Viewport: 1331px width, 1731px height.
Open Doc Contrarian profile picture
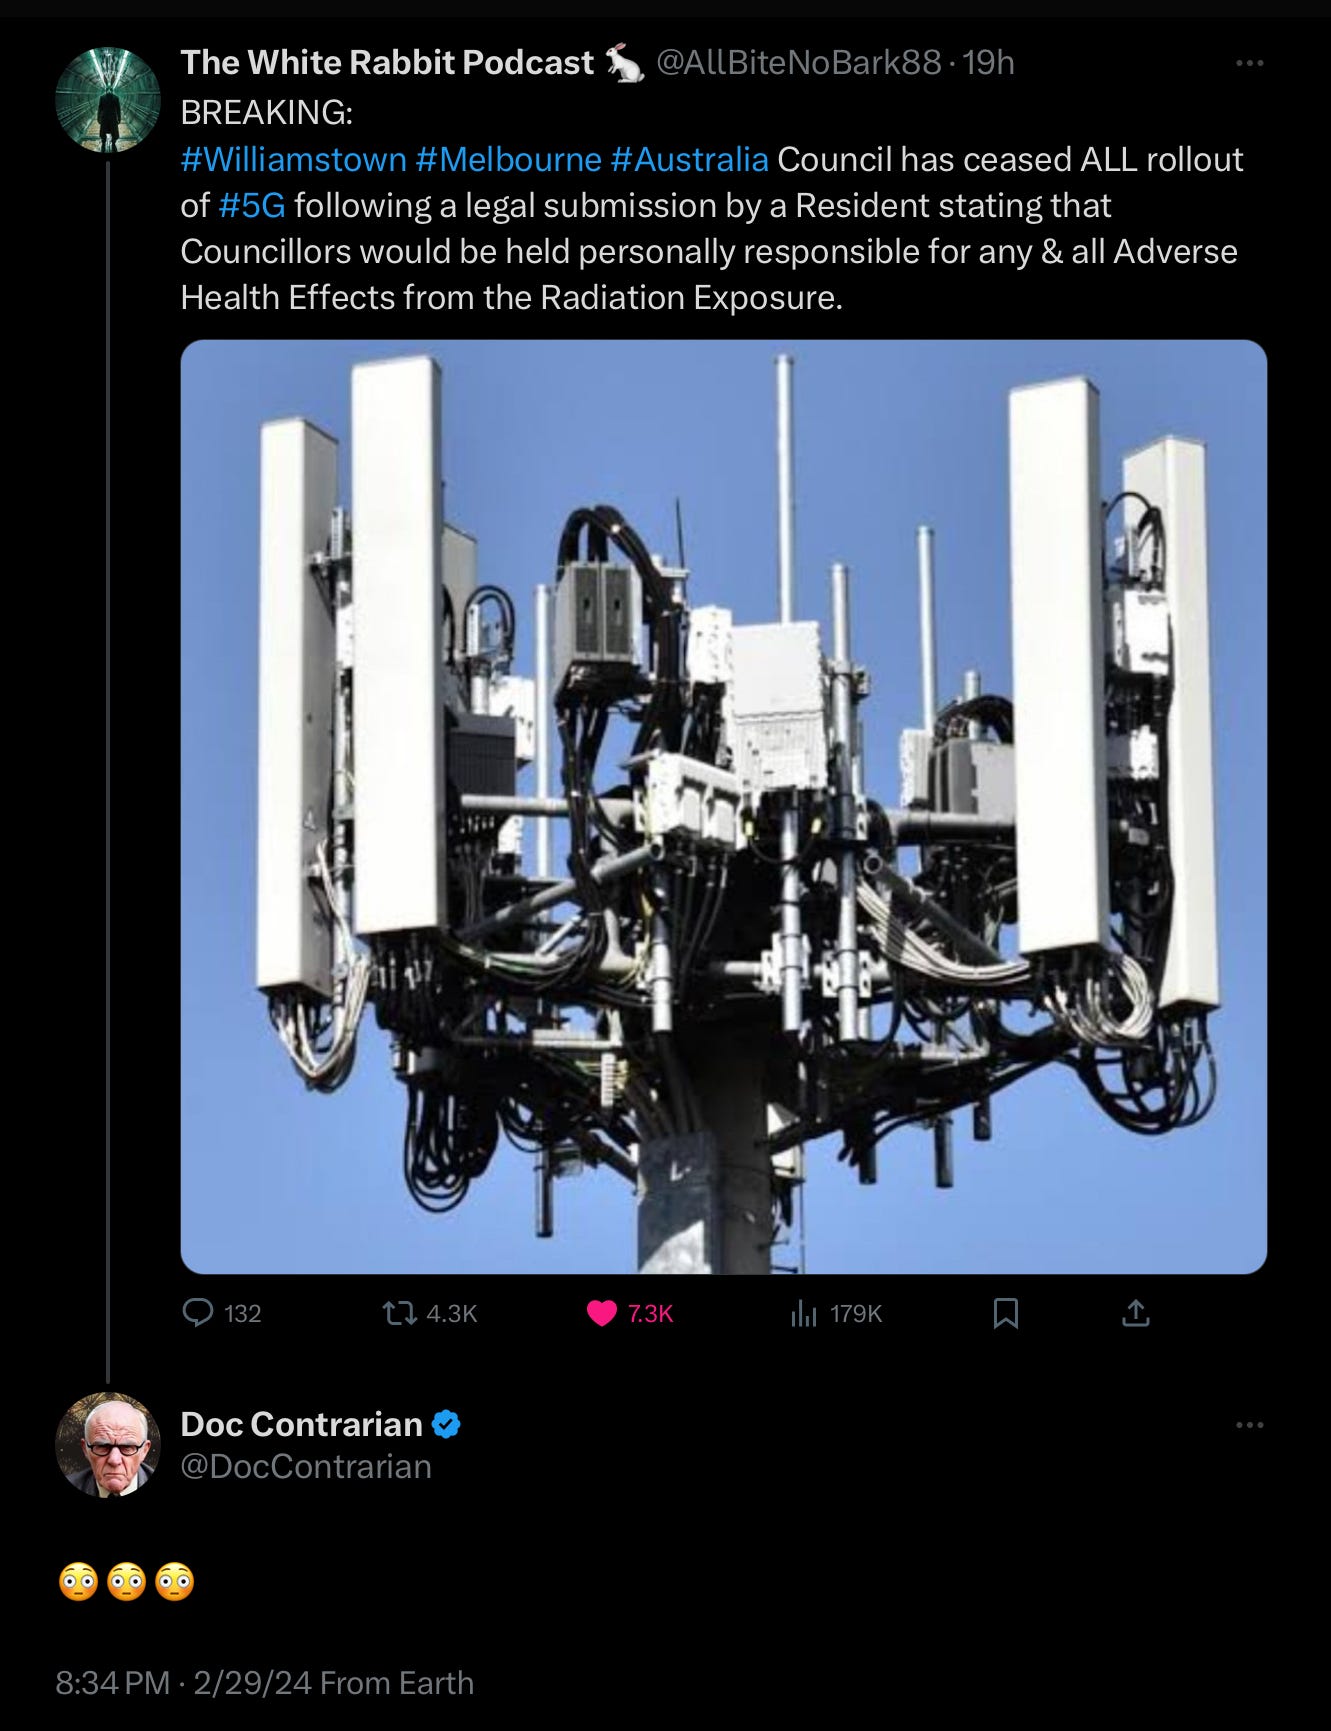point(108,1444)
